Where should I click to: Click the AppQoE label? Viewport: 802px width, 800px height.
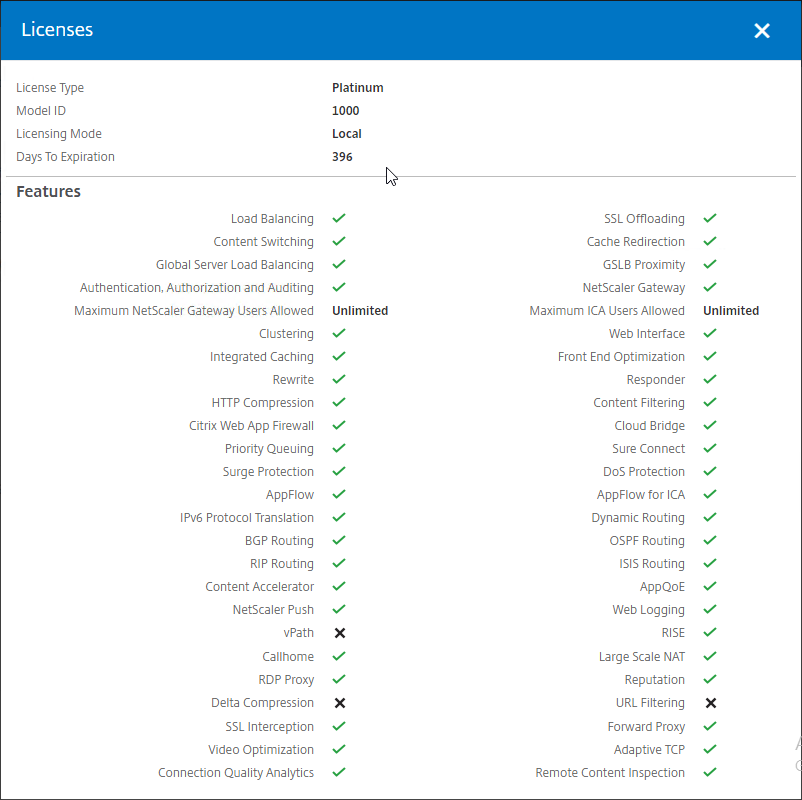point(662,587)
